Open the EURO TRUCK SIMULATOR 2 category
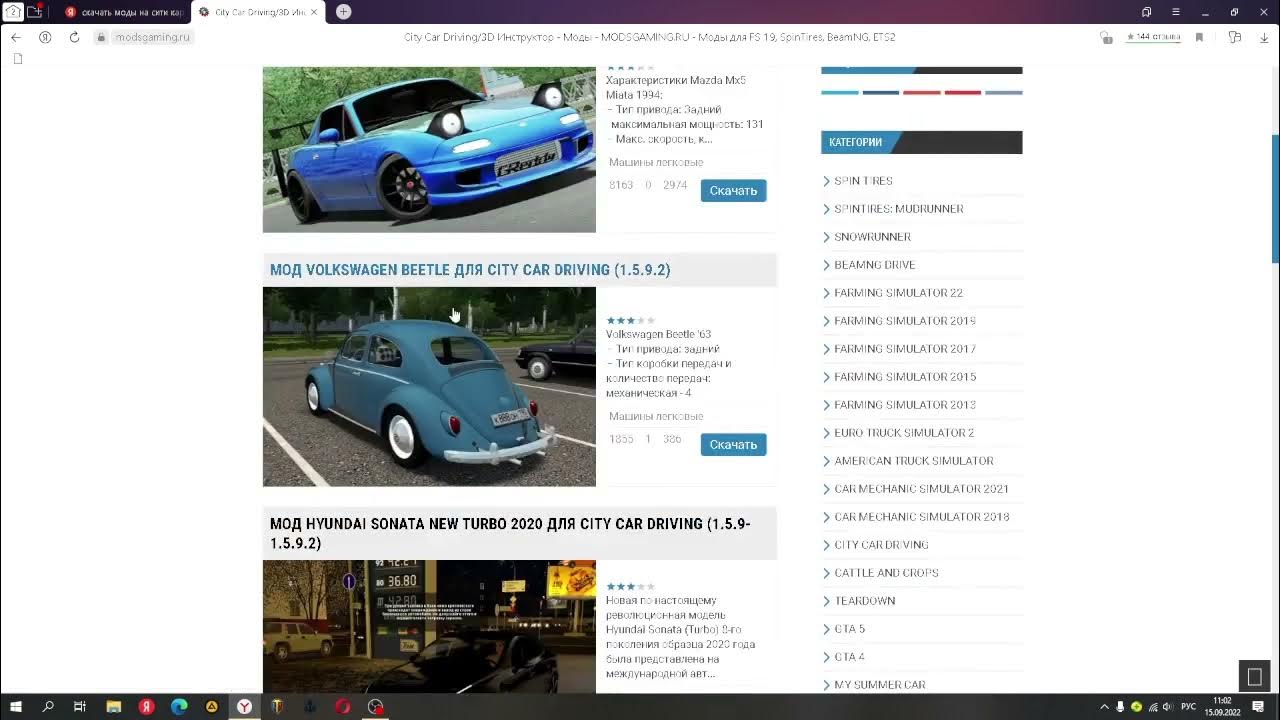 [903, 433]
